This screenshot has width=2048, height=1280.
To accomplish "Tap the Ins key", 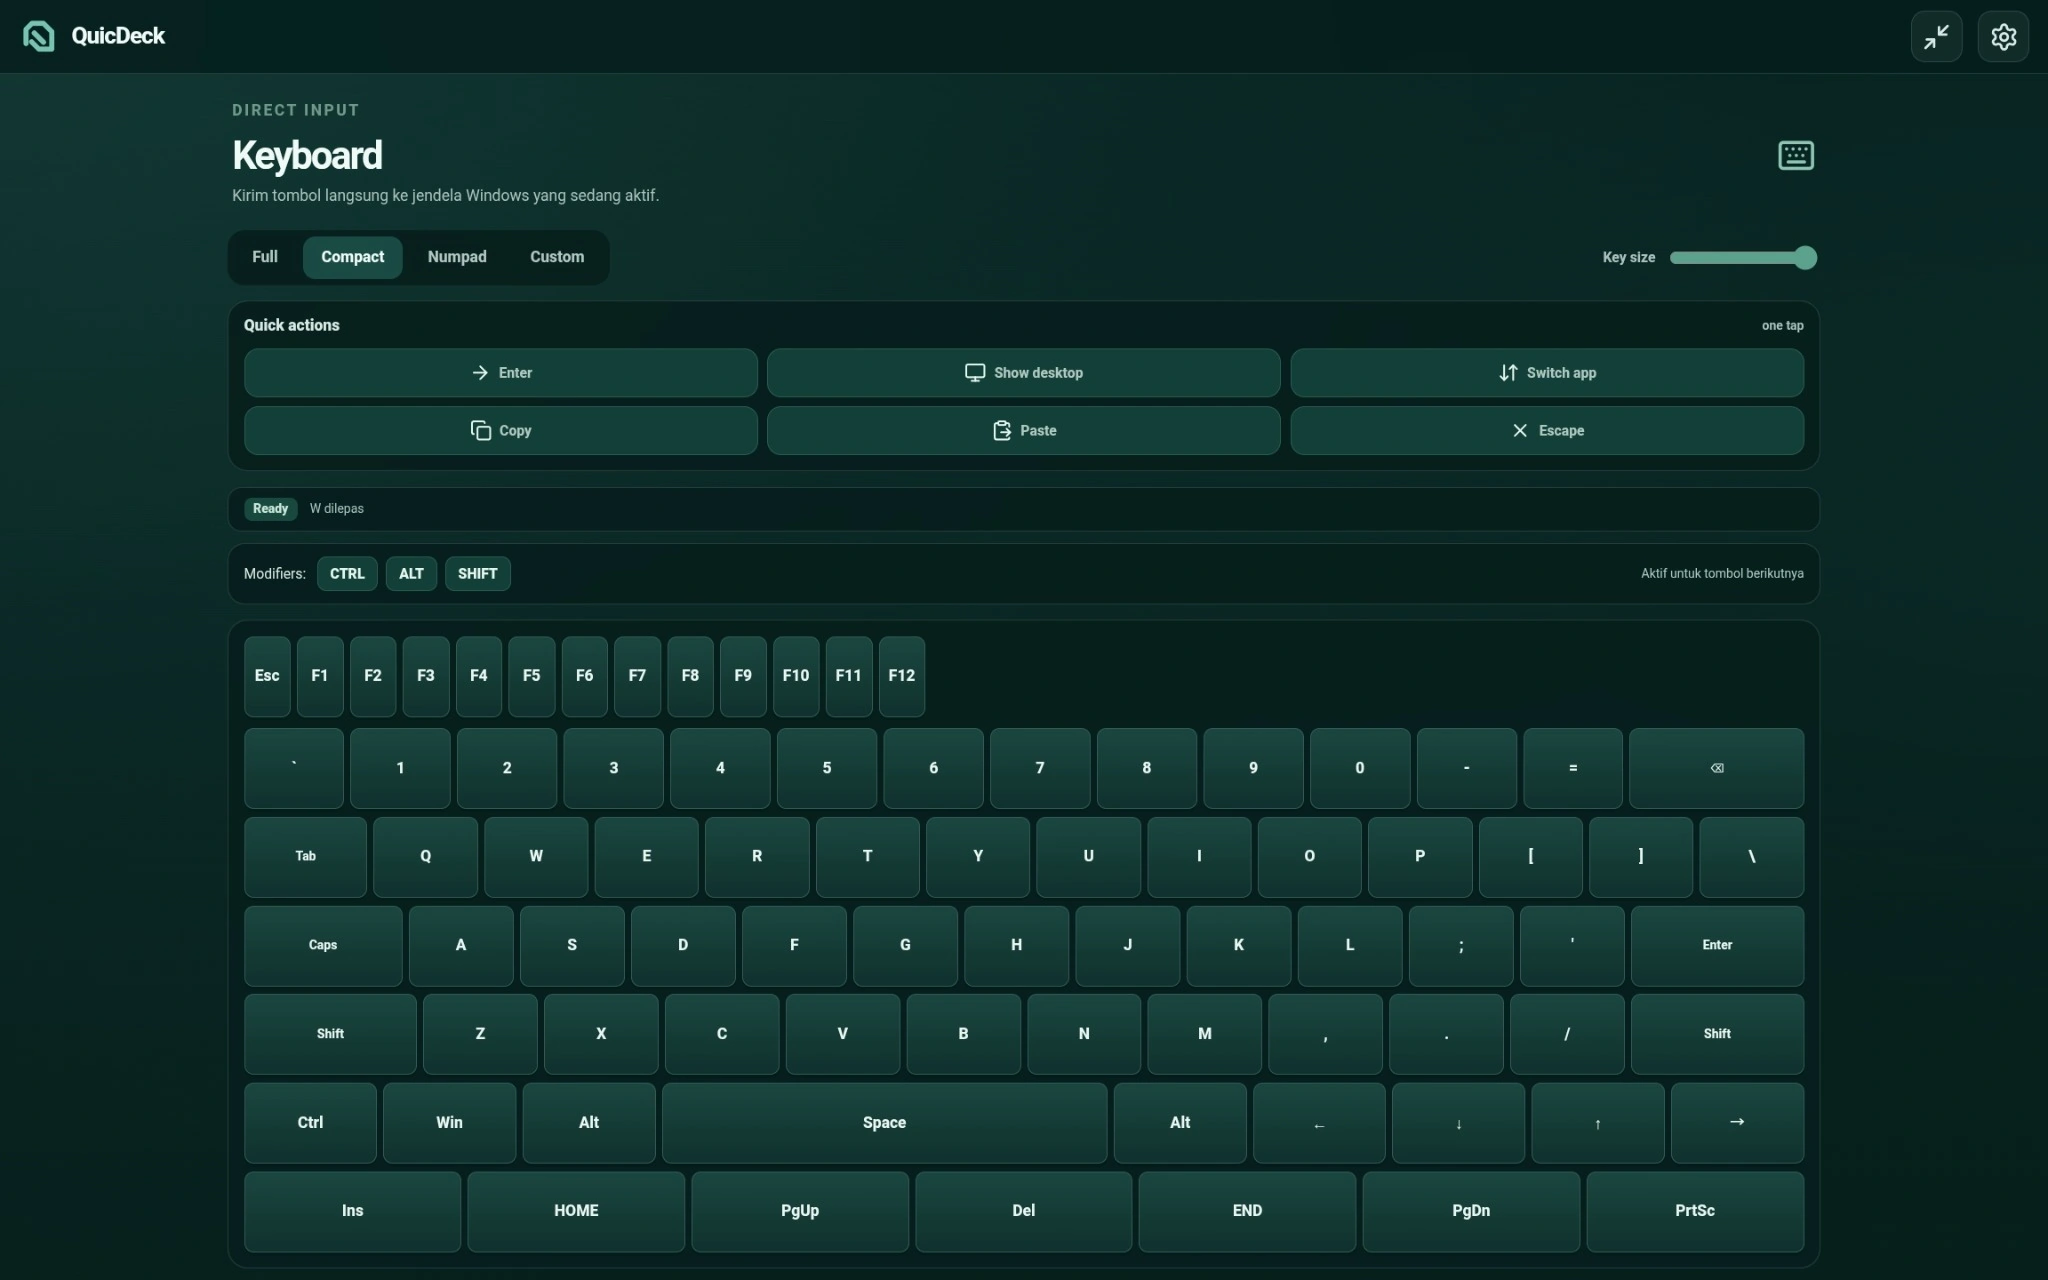I will point(352,1211).
